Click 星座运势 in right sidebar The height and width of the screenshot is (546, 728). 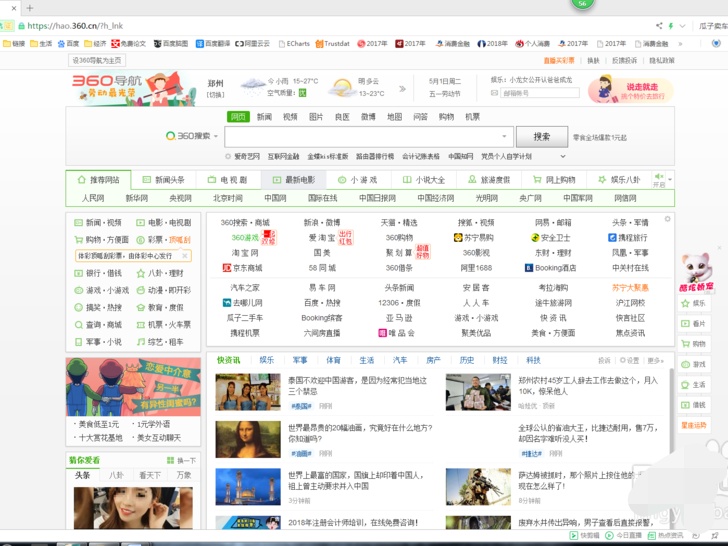(x=694, y=425)
